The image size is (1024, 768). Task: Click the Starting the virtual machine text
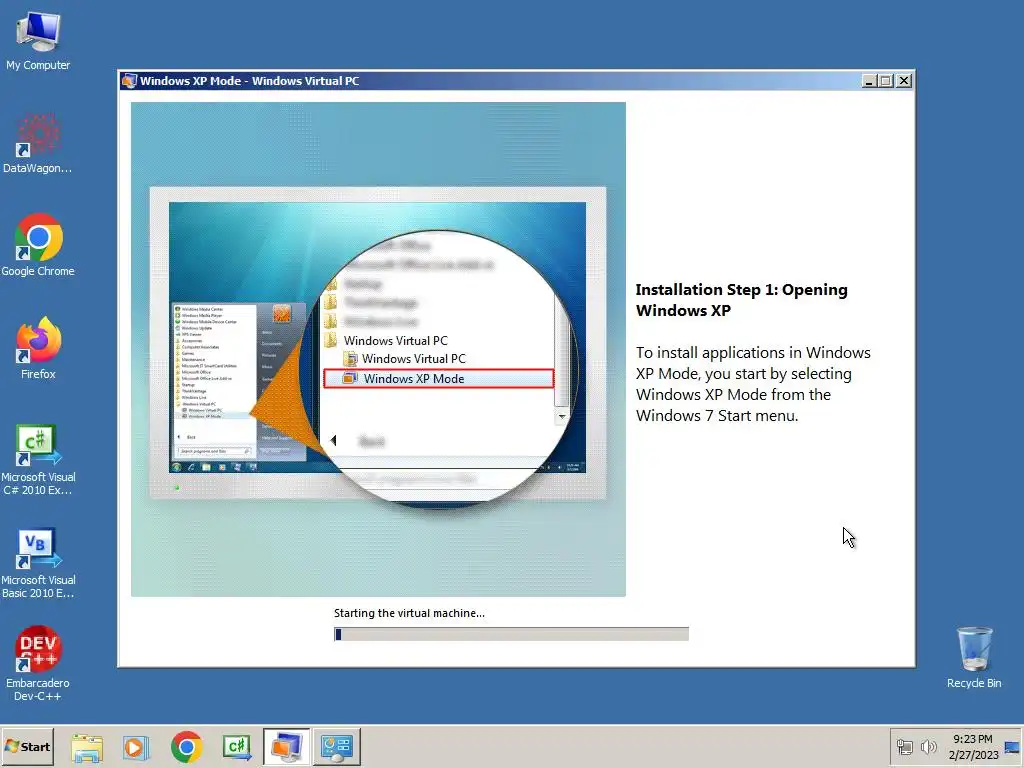(409, 613)
